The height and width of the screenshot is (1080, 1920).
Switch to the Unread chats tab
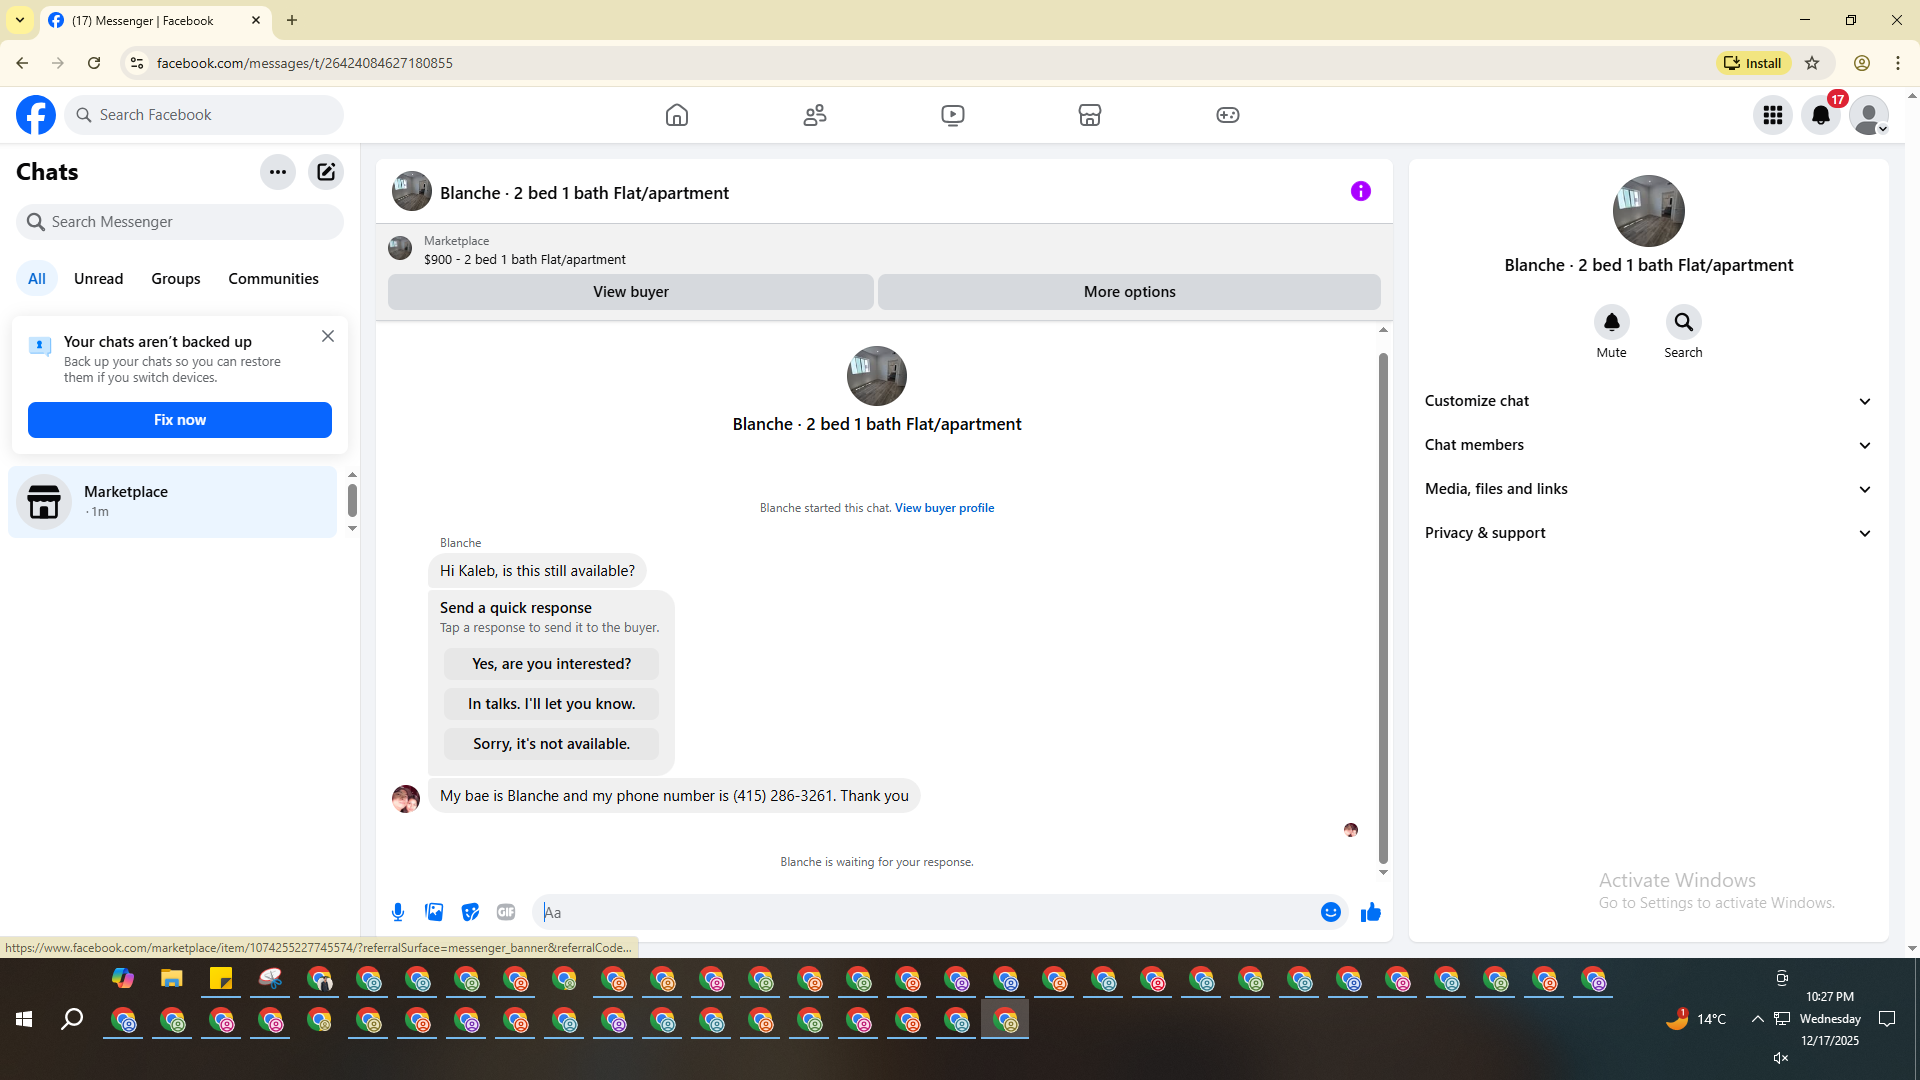coord(98,279)
